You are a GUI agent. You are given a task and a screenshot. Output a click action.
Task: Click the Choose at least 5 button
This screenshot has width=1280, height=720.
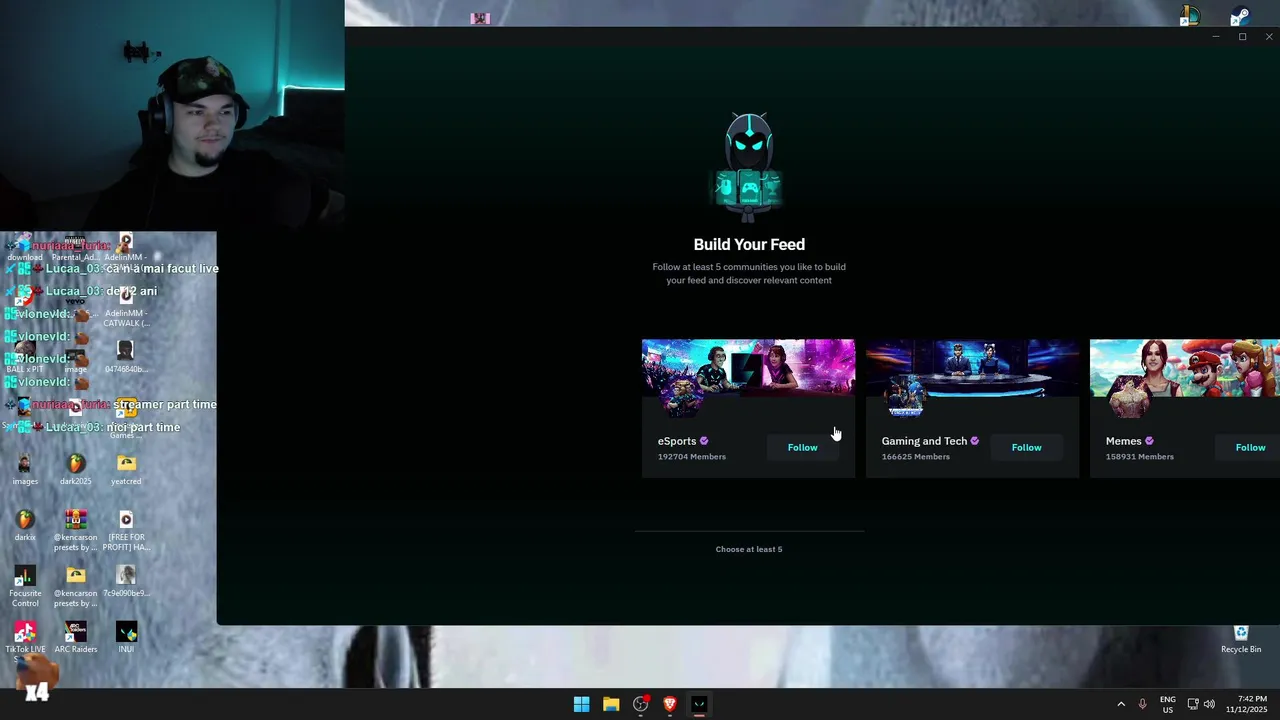click(749, 549)
